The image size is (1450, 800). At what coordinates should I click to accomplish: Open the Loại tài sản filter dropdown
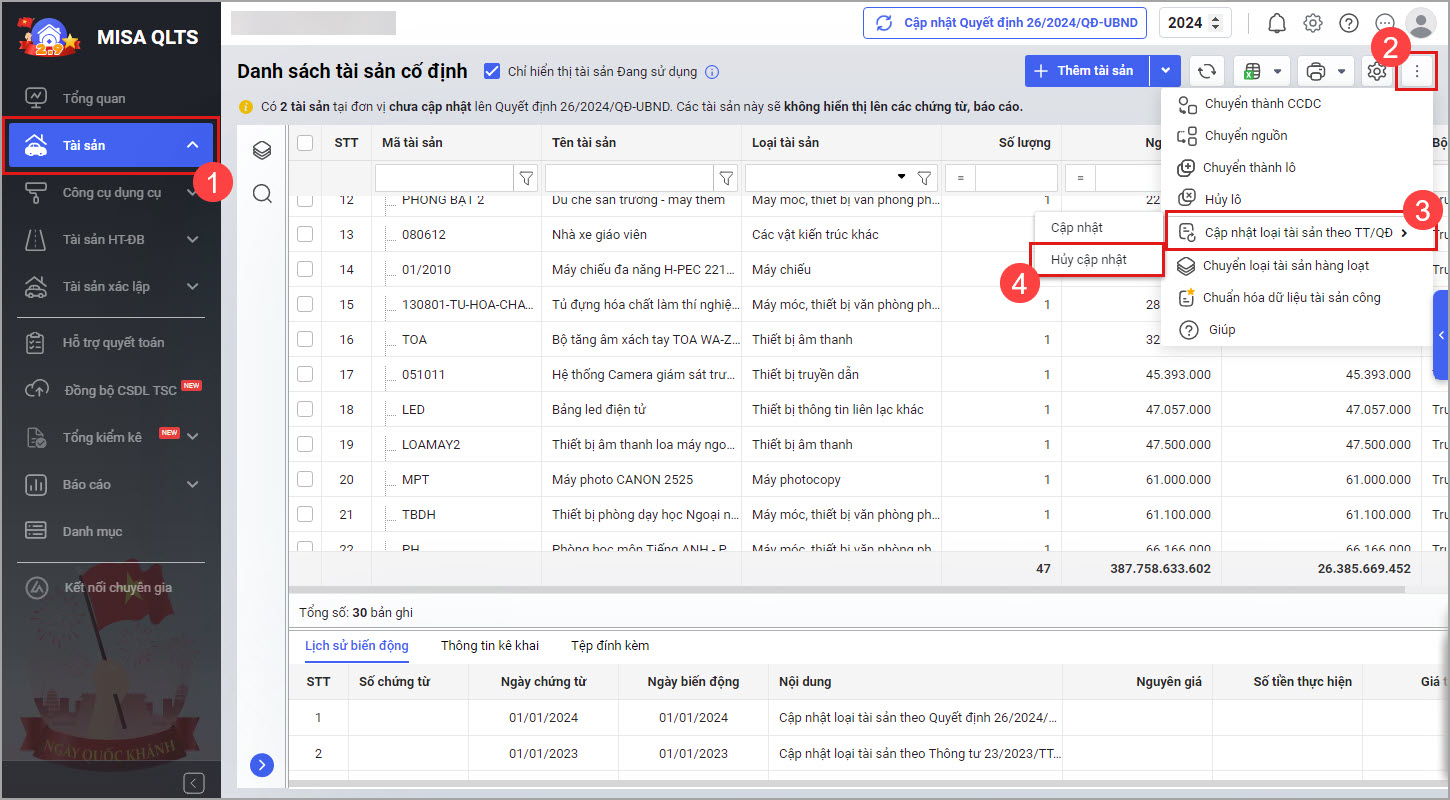click(x=902, y=178)
